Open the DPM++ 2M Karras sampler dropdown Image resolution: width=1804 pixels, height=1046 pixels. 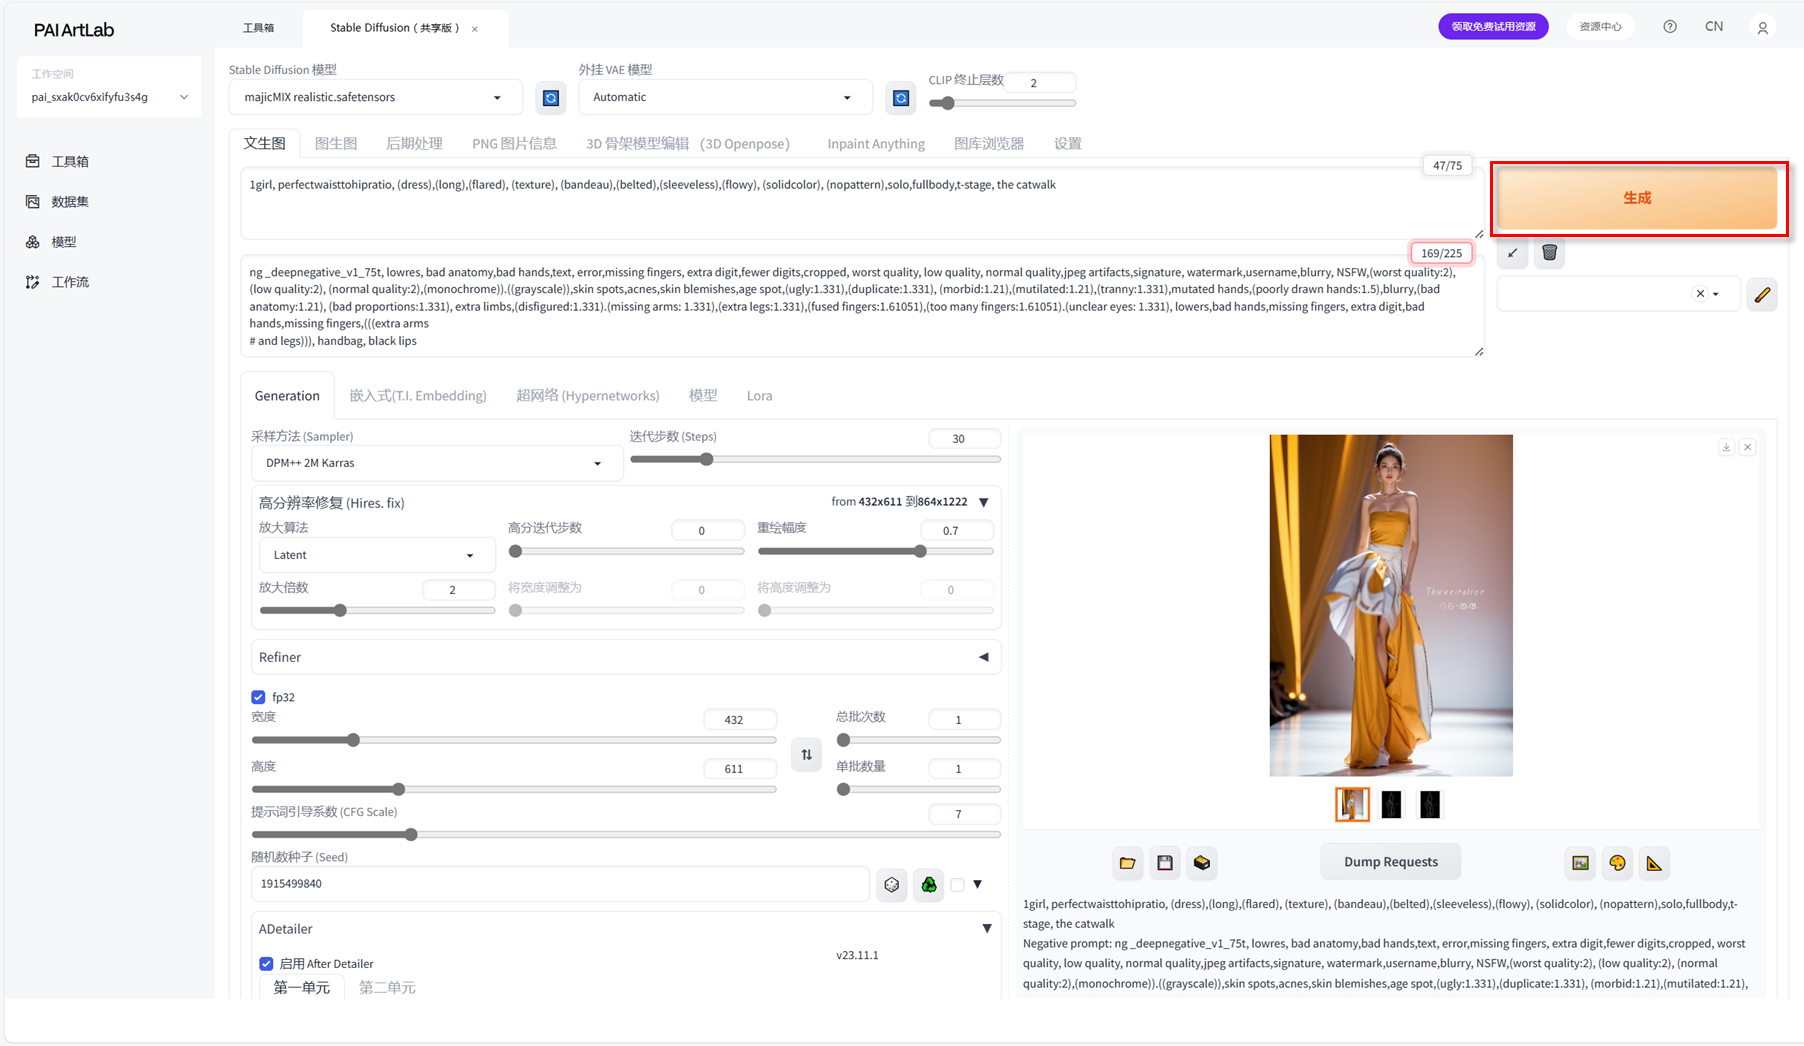coord(437,463)
